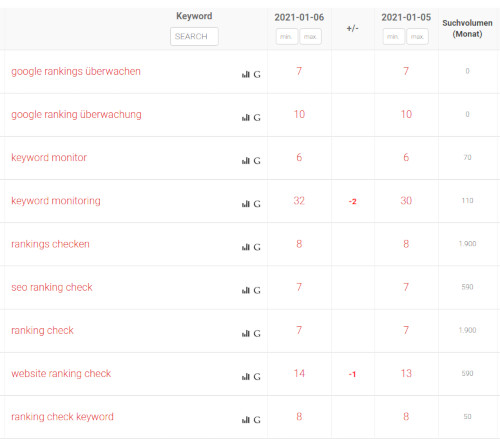Sort by the +/- column header
Image resolution: width=500 pixels, height=439 pixels.
click(352, 28)
